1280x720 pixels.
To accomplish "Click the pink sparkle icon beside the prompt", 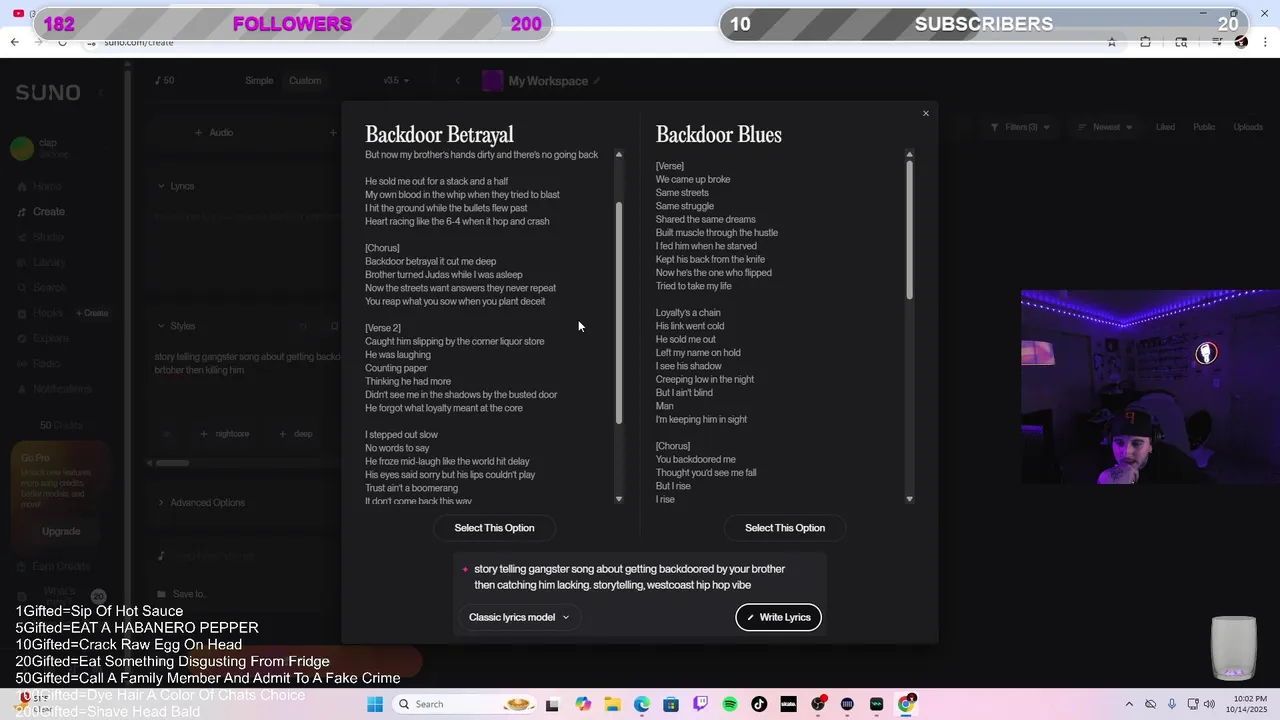I will pos(465,569).
